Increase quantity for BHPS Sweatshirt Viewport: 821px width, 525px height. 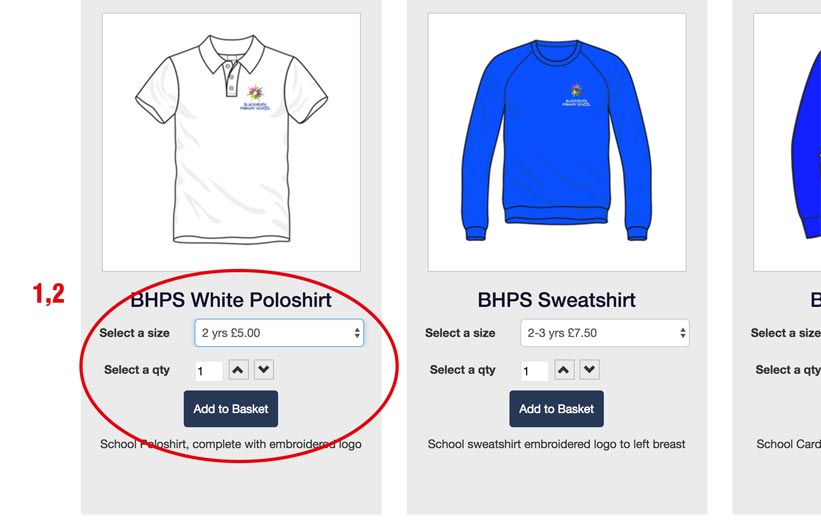coord(564,370)
